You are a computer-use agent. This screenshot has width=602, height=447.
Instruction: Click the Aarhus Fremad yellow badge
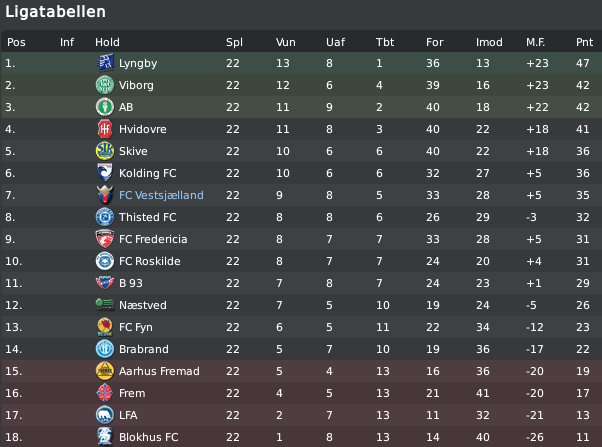point(105,371)
